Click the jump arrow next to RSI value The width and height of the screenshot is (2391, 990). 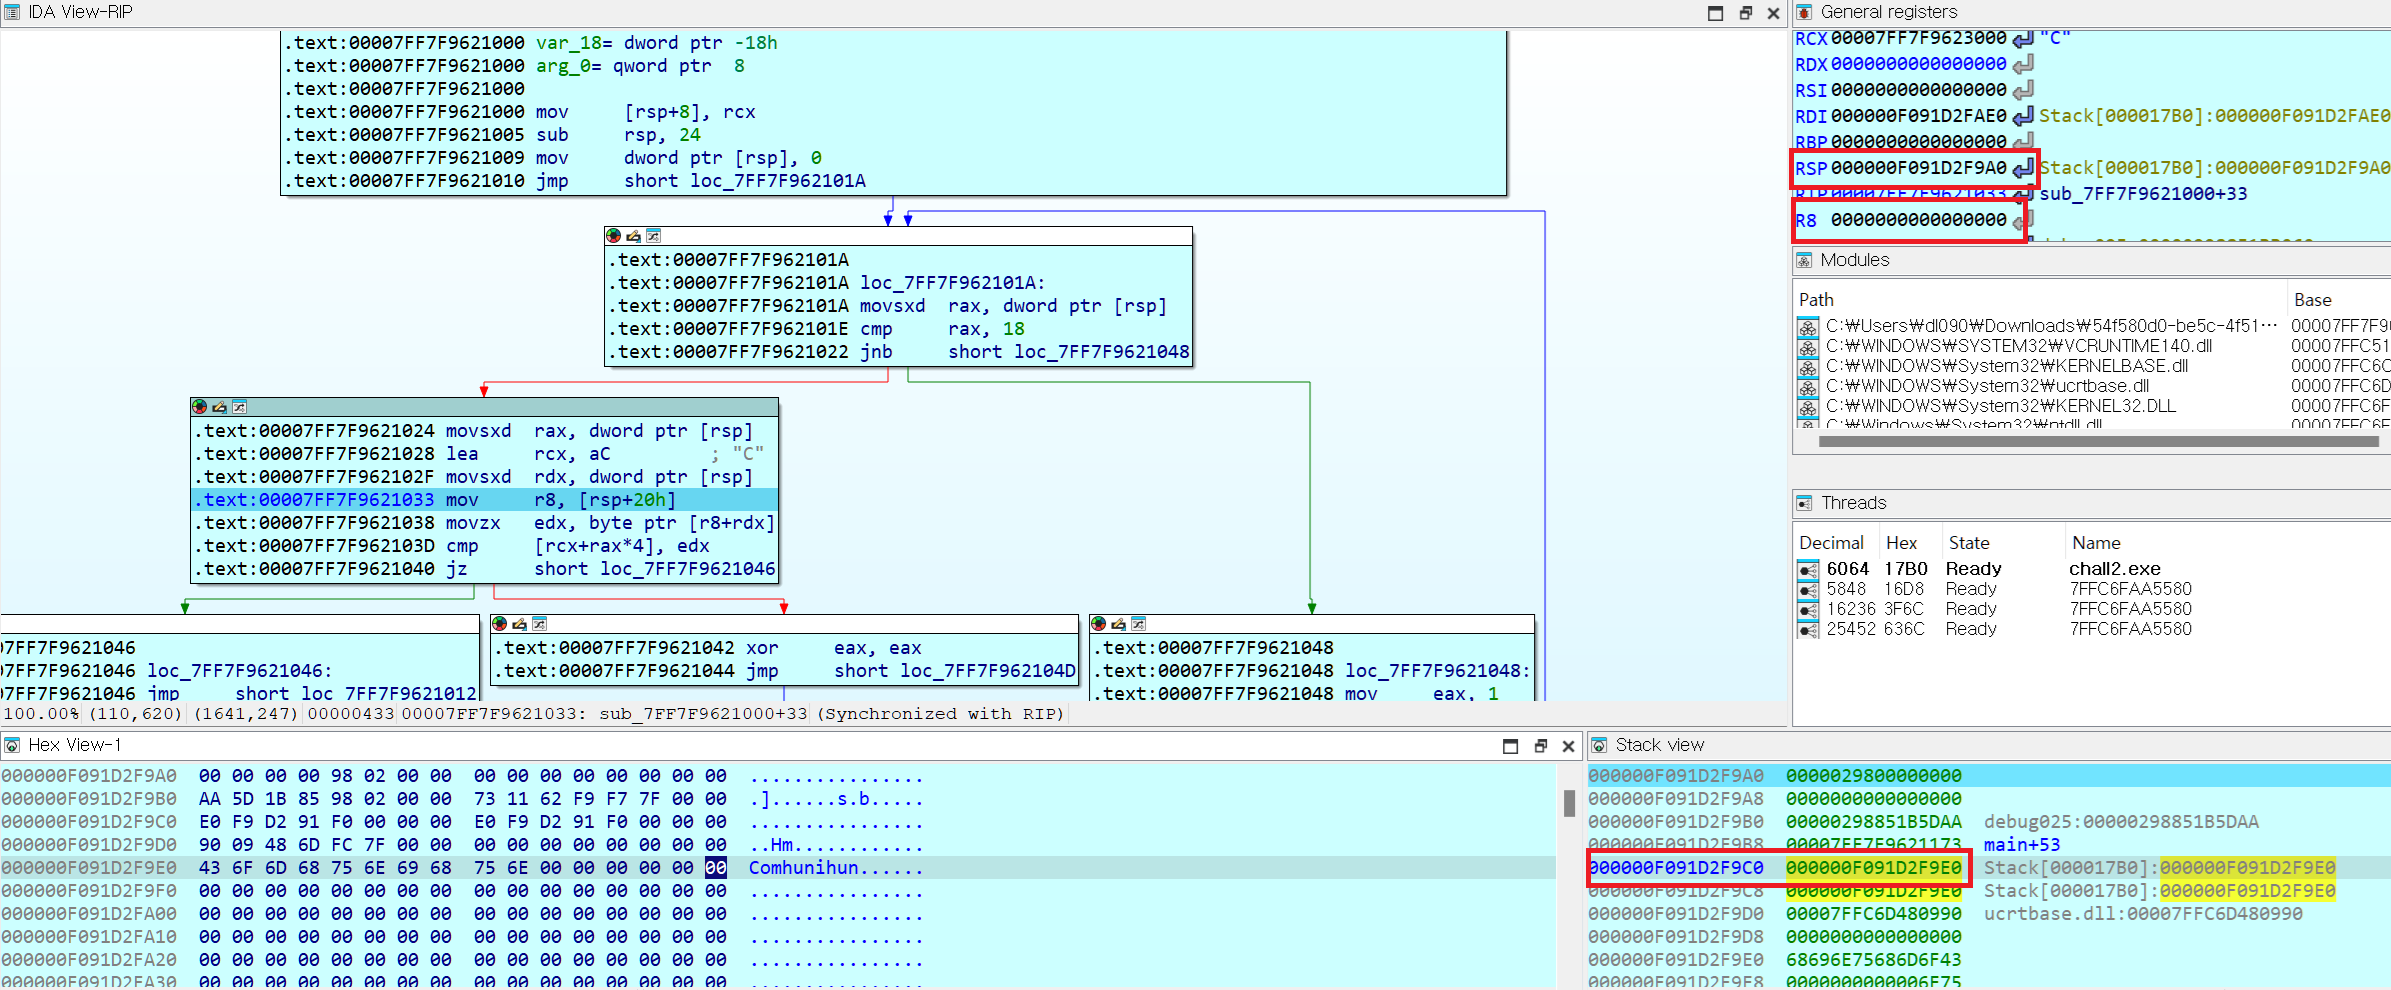[2023, 91]
